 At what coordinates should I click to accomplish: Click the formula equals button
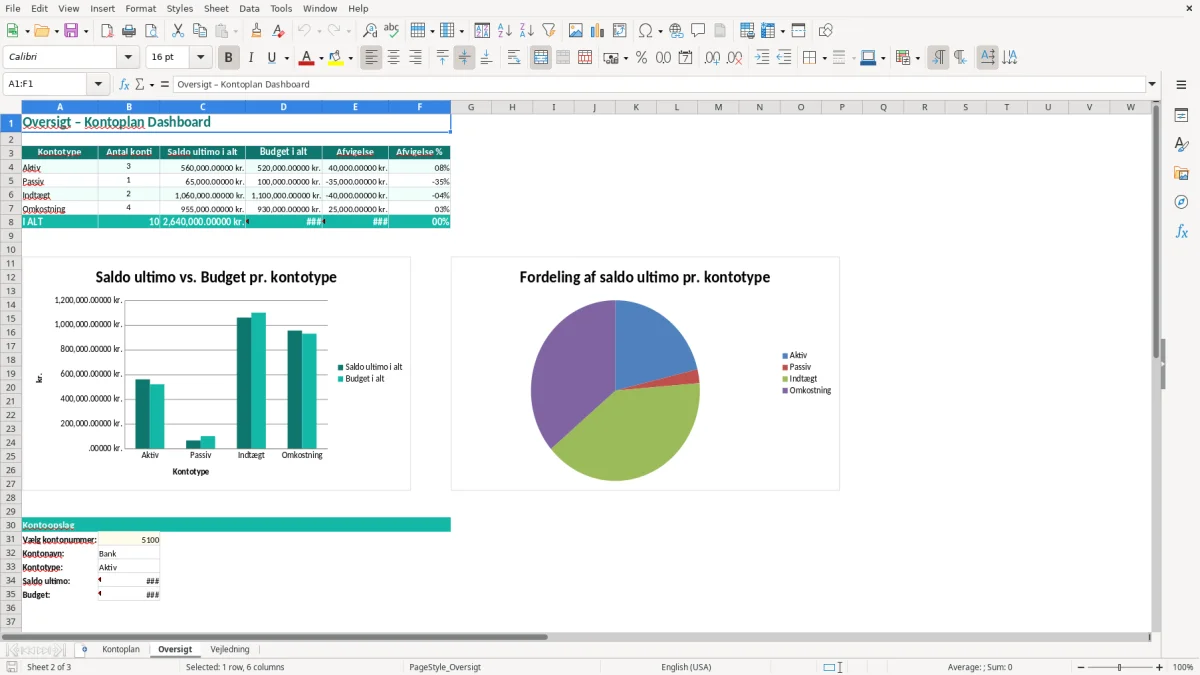click(165, 84)
